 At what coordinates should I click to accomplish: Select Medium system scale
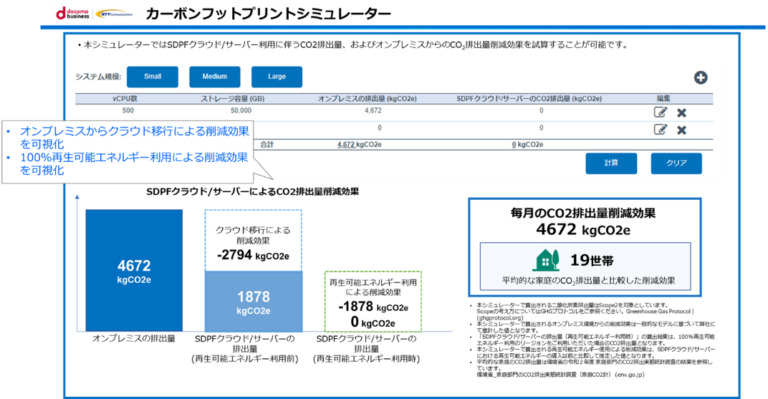tap(215, 77)
